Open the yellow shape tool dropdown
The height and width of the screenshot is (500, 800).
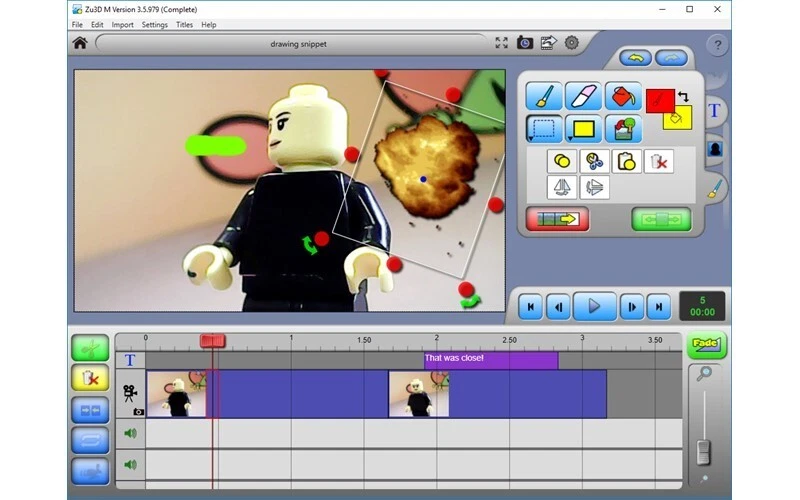pyautogui.click(x=584, y=129)
